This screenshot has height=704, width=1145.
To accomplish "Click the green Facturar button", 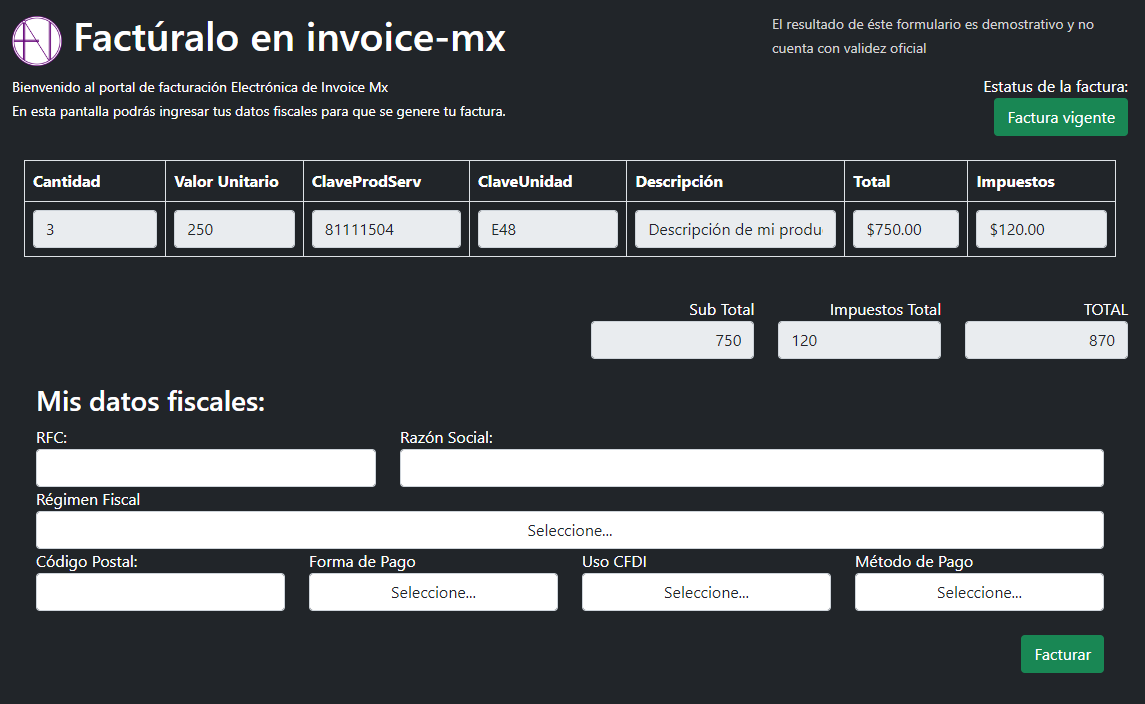I will [x=1062, y=654].
